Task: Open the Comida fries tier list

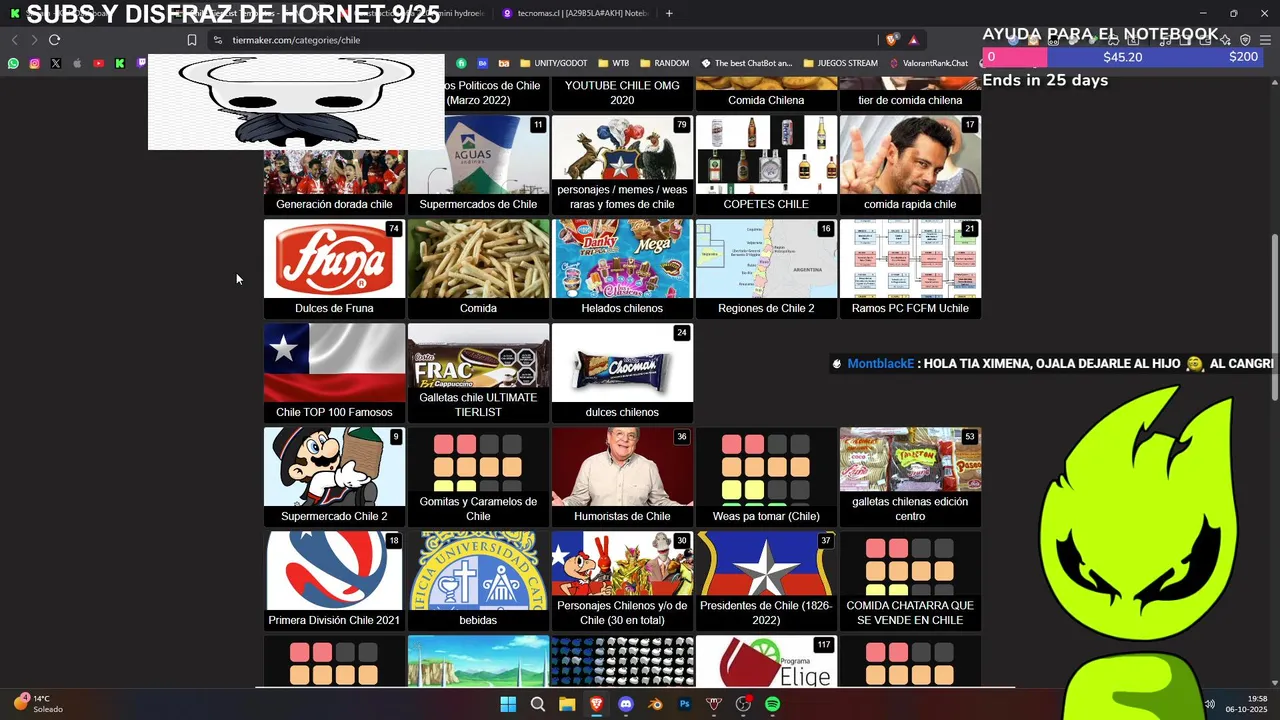Action: click(478, 268)
